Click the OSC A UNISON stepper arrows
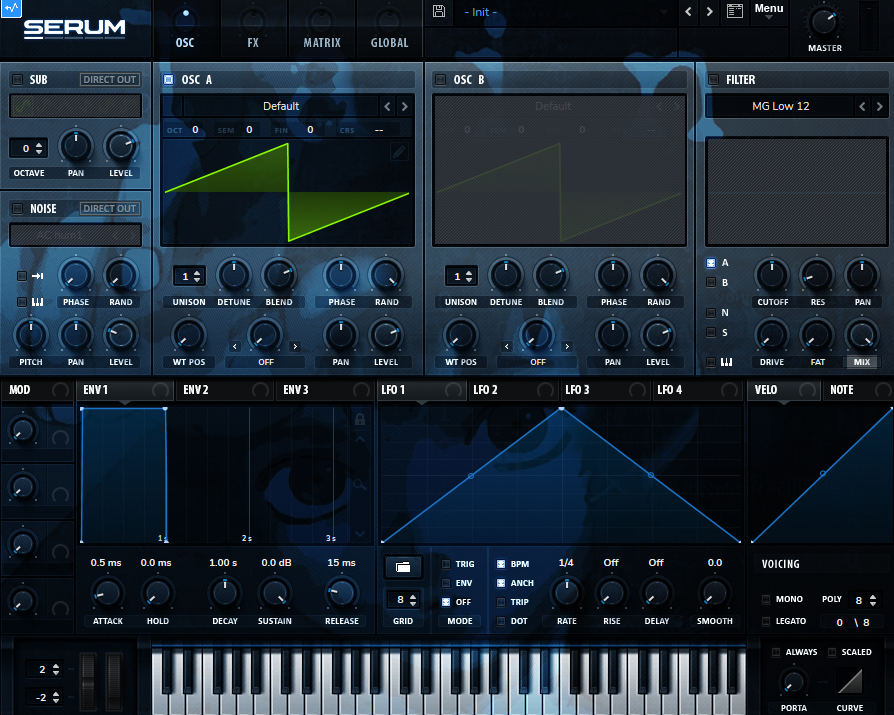The image size is (894, 715). click(x=197, y=277)
